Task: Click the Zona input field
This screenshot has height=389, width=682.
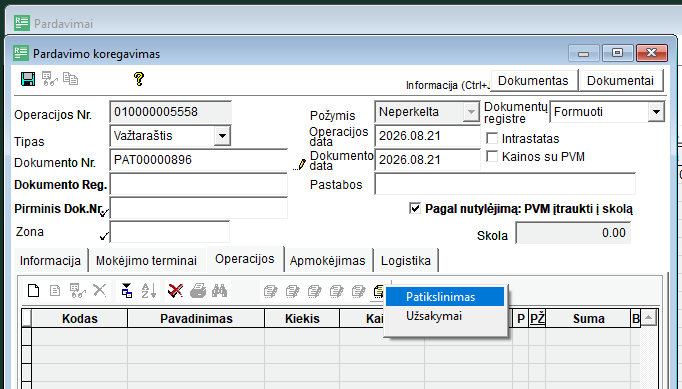Action: point(170,232)
